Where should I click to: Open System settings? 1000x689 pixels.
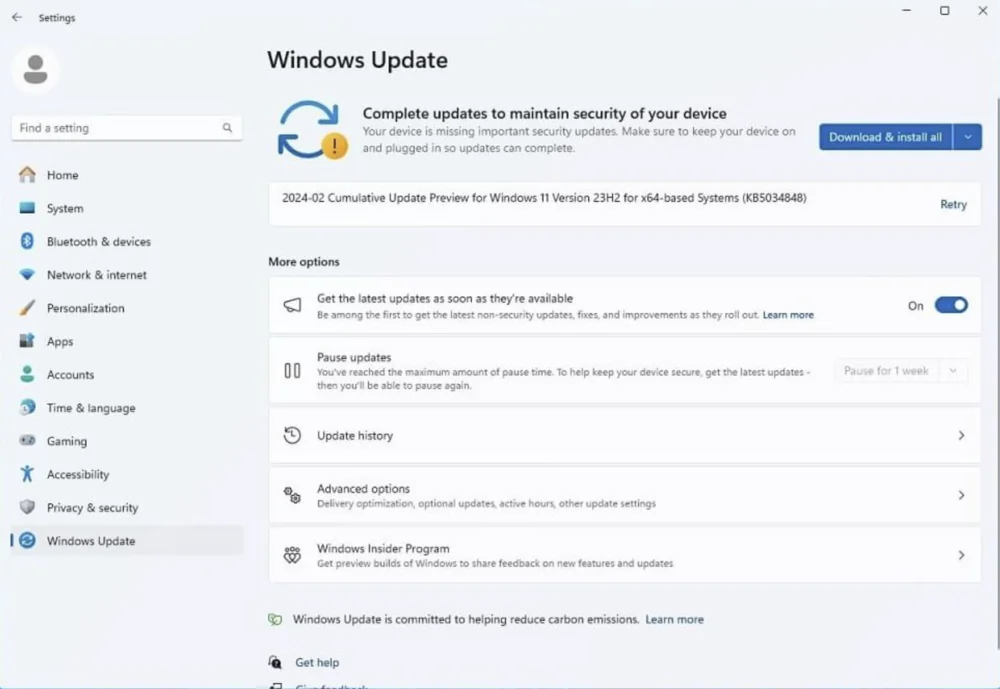click(126, 208)
